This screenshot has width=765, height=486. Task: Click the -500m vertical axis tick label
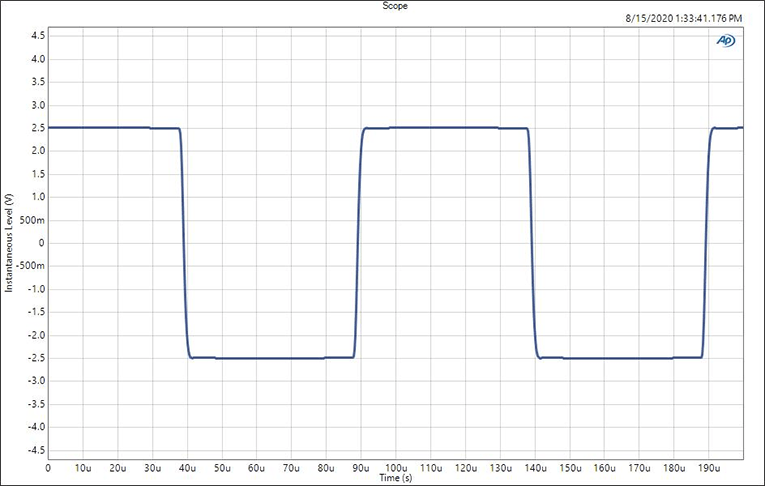[30, 266]
